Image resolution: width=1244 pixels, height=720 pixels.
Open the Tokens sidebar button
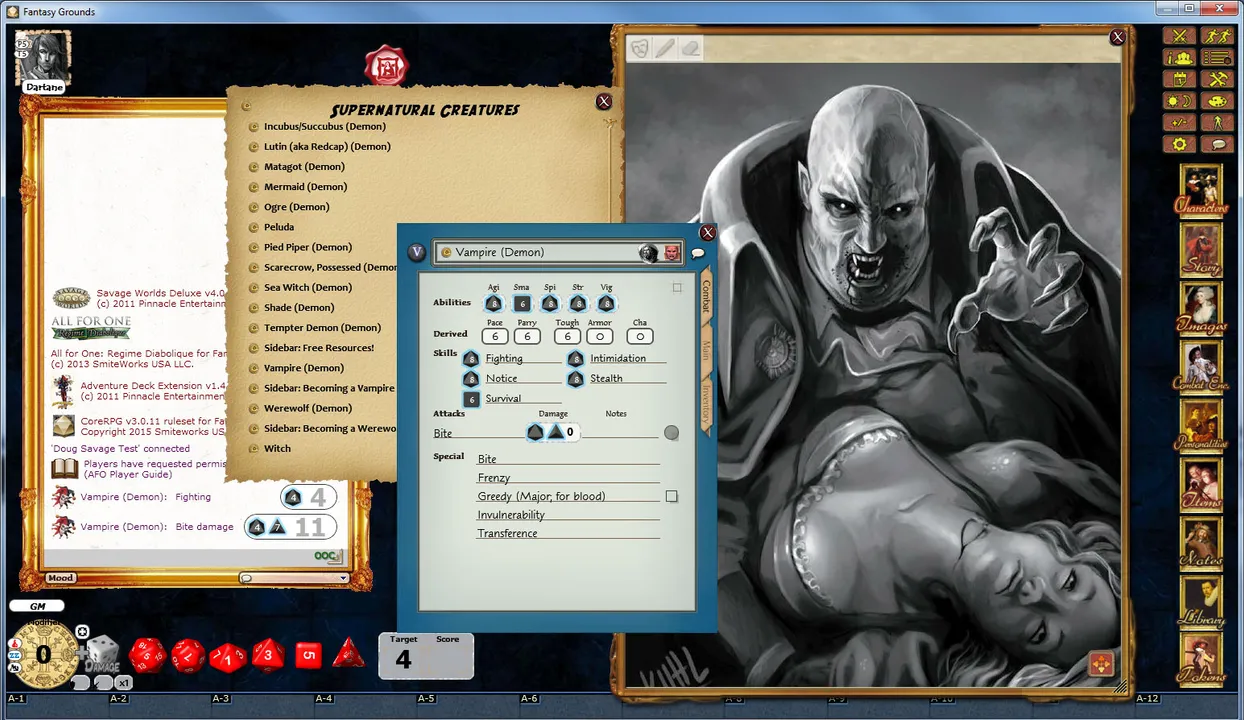[x=1201, y=660]
